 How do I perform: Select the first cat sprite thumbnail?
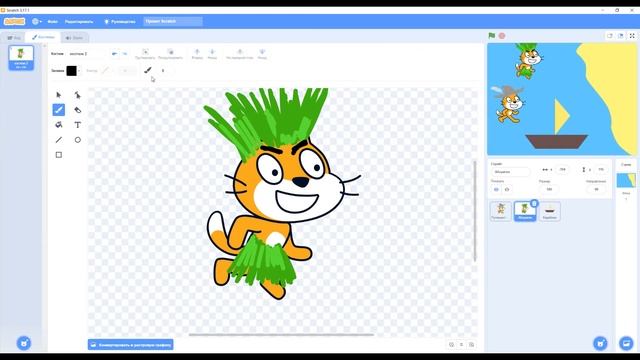pos(500,211)
